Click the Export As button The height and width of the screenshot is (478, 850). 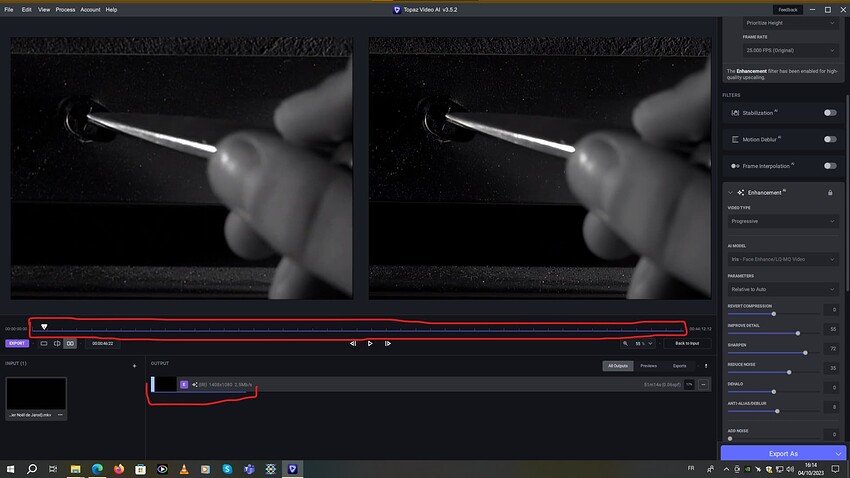[x=783, y=454]
